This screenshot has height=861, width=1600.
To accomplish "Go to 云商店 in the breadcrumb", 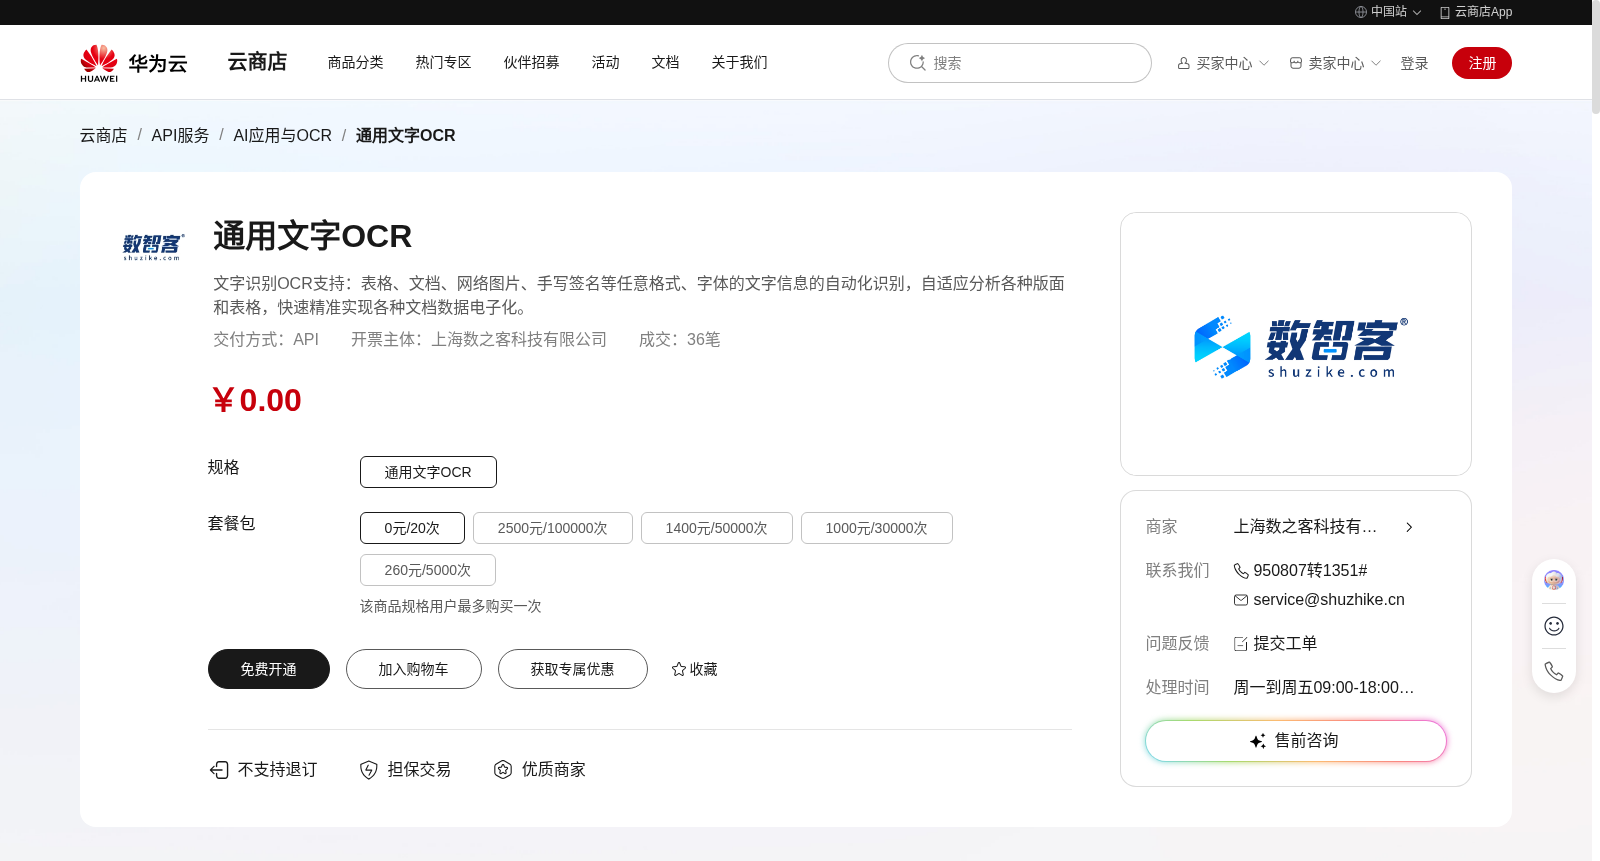I will (104, 135).
